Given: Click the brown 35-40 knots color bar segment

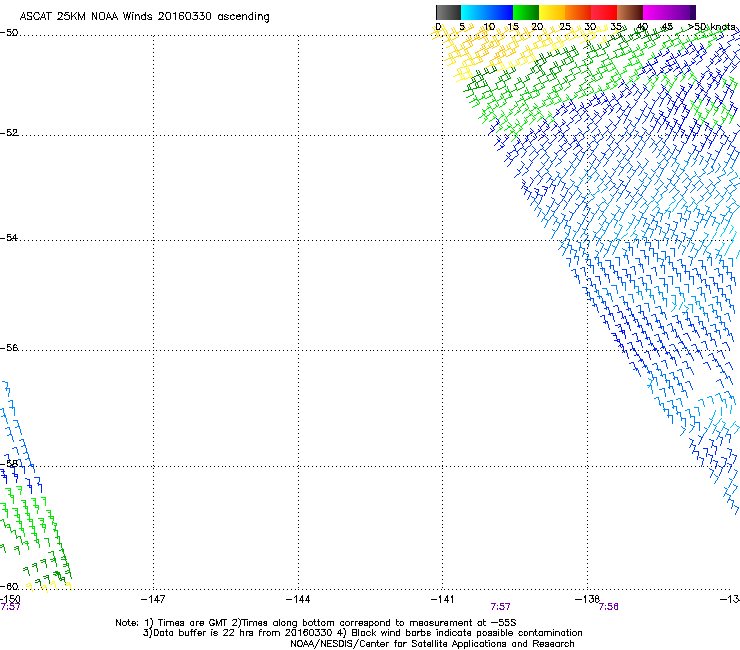Looking at the screenshot, I should click(x=630, y=12).
